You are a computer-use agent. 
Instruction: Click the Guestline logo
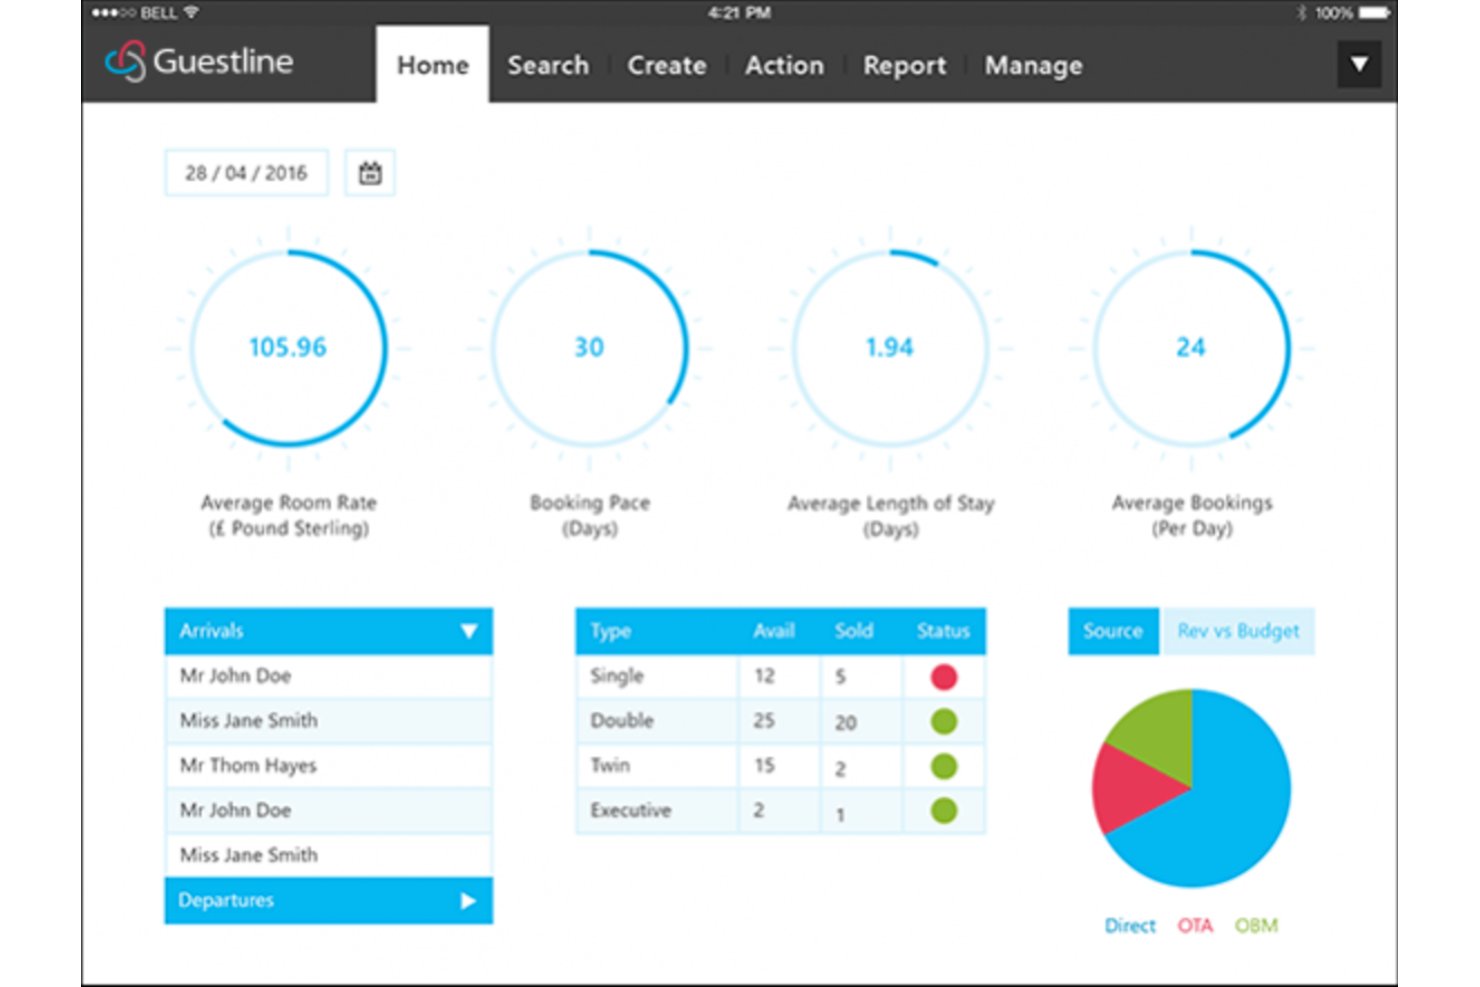point(199,62)
